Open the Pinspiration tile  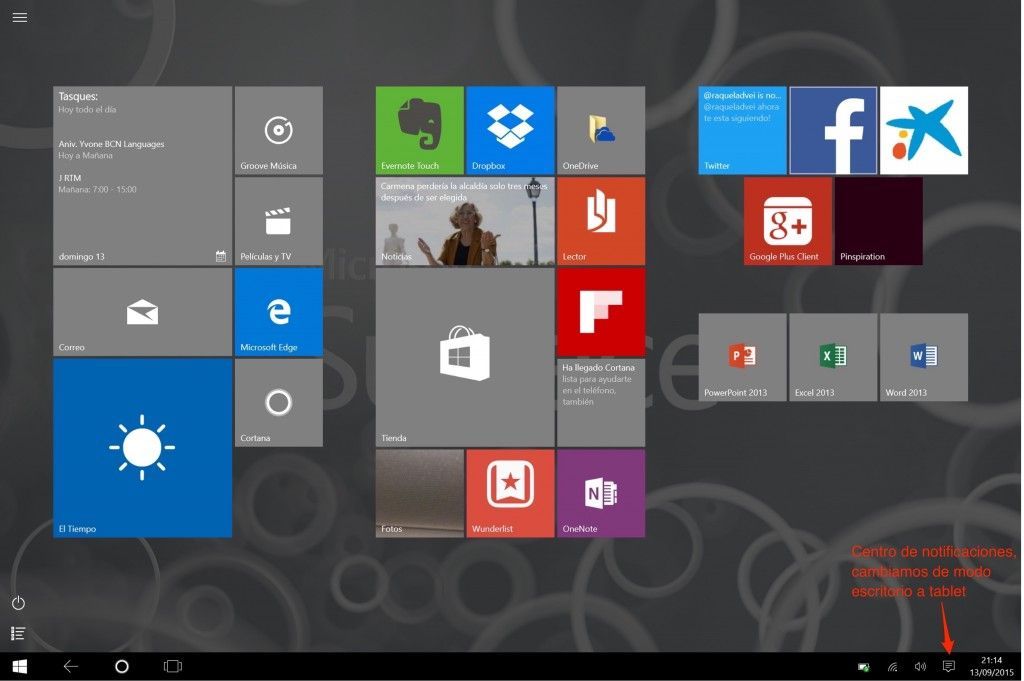879,221
